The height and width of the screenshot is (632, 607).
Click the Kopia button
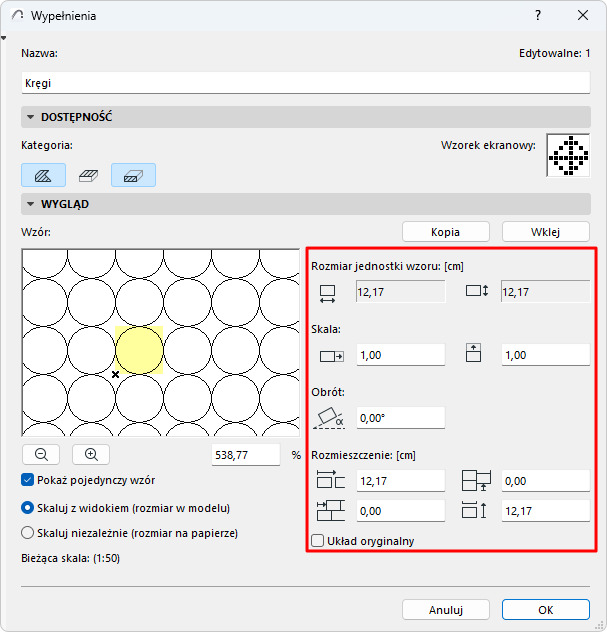pos(446,232)
